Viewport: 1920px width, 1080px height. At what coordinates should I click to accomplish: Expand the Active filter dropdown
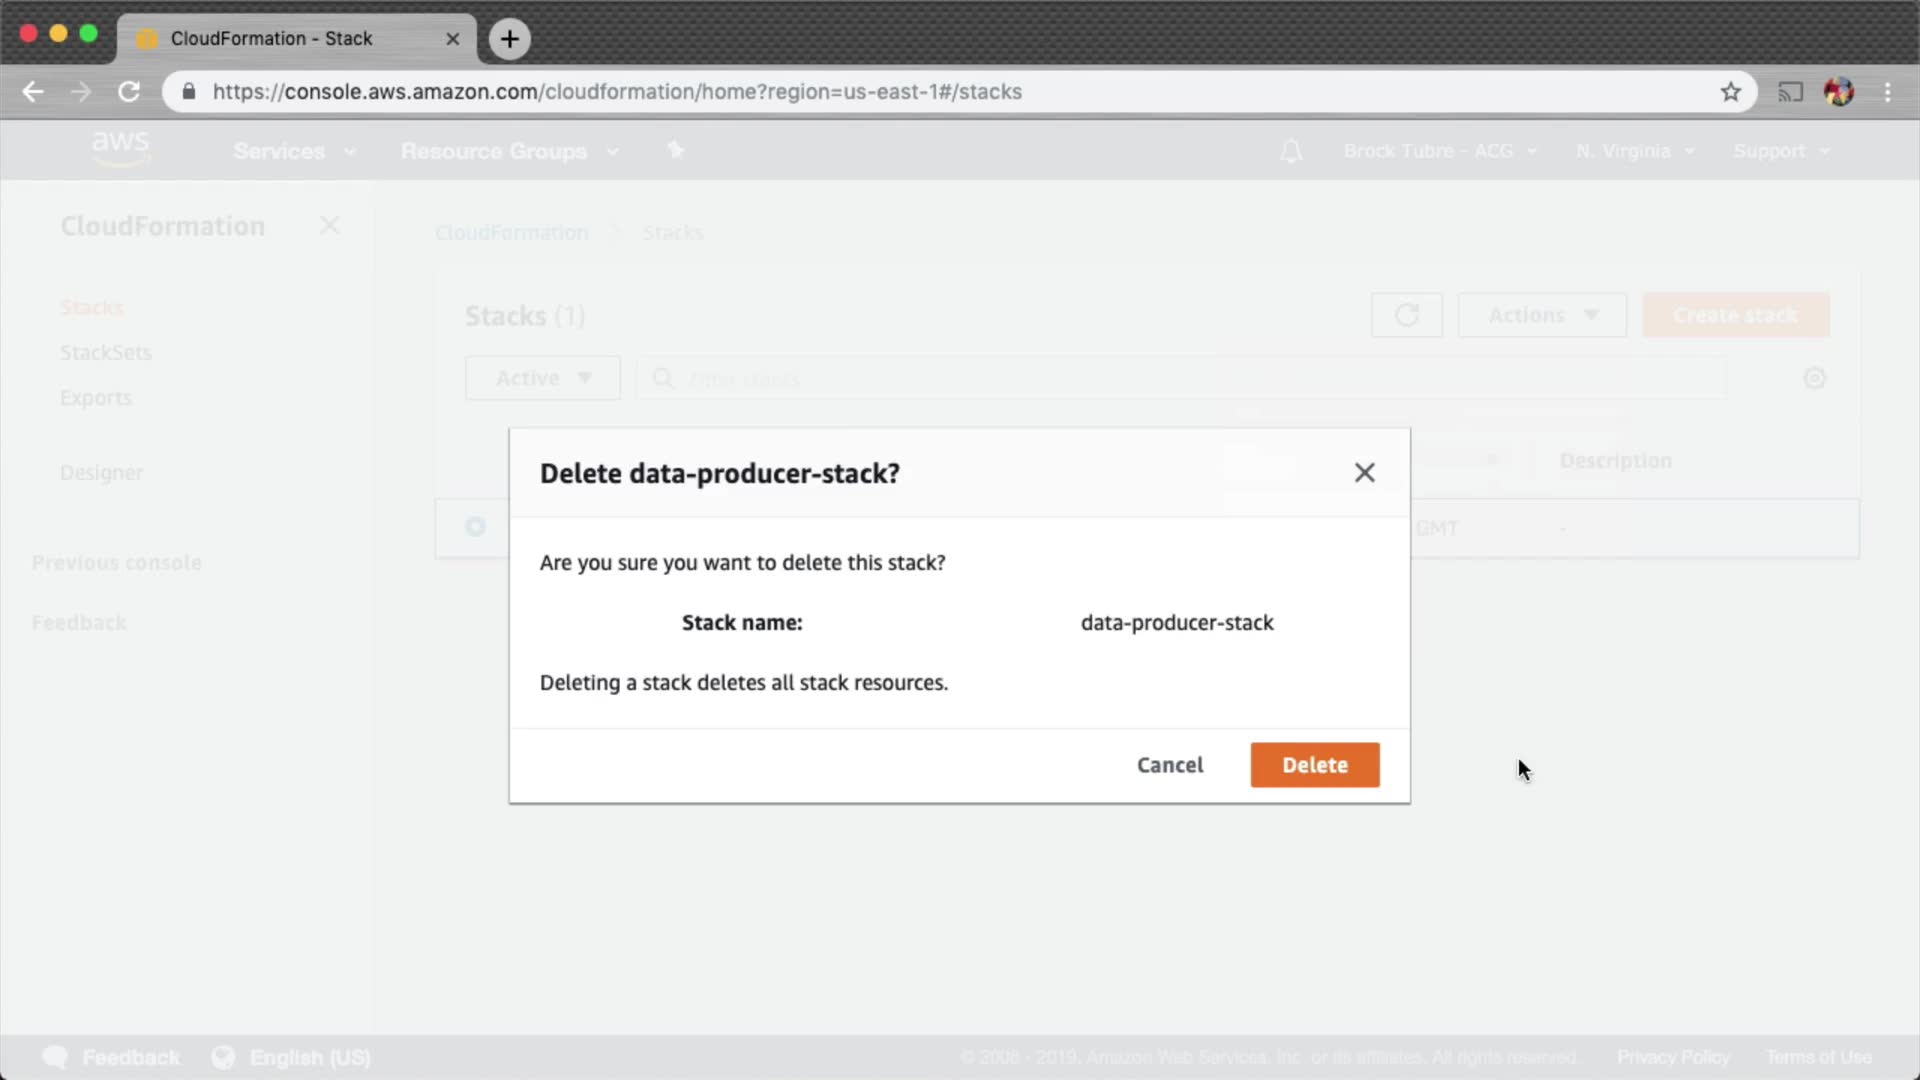(542, 378)
